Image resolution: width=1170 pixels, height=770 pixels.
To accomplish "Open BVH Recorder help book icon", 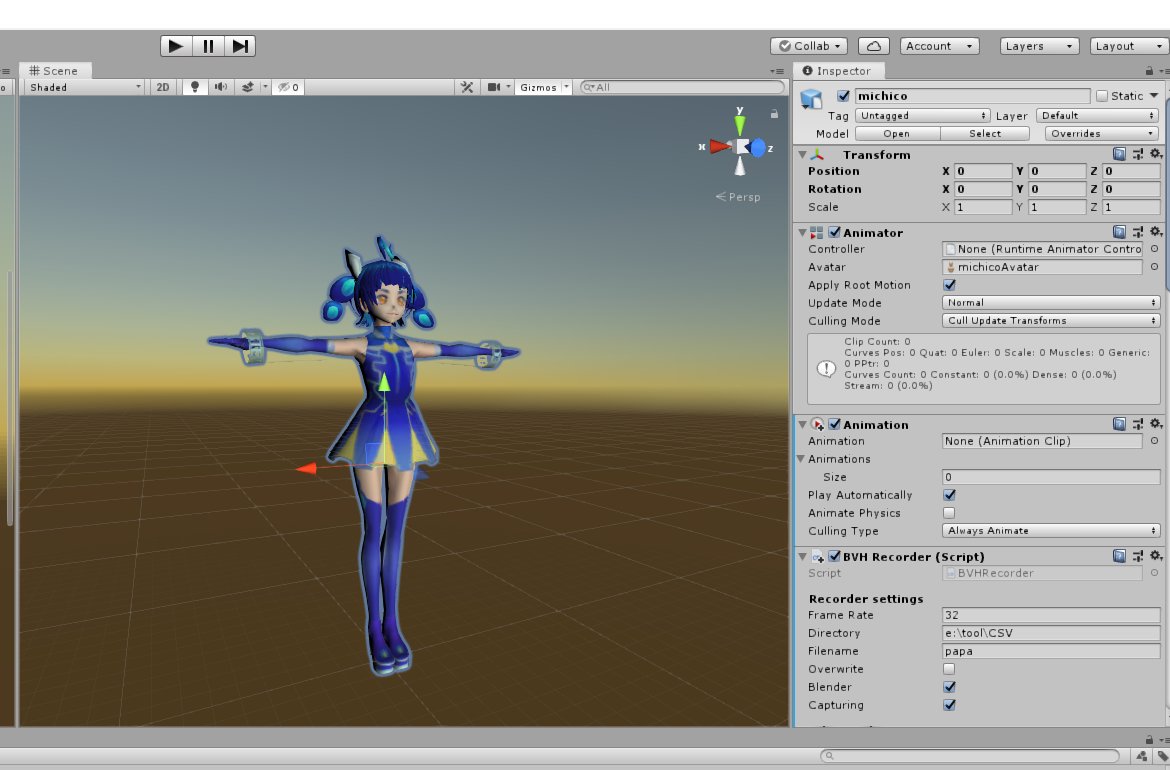I will (x=1119, y=556).
